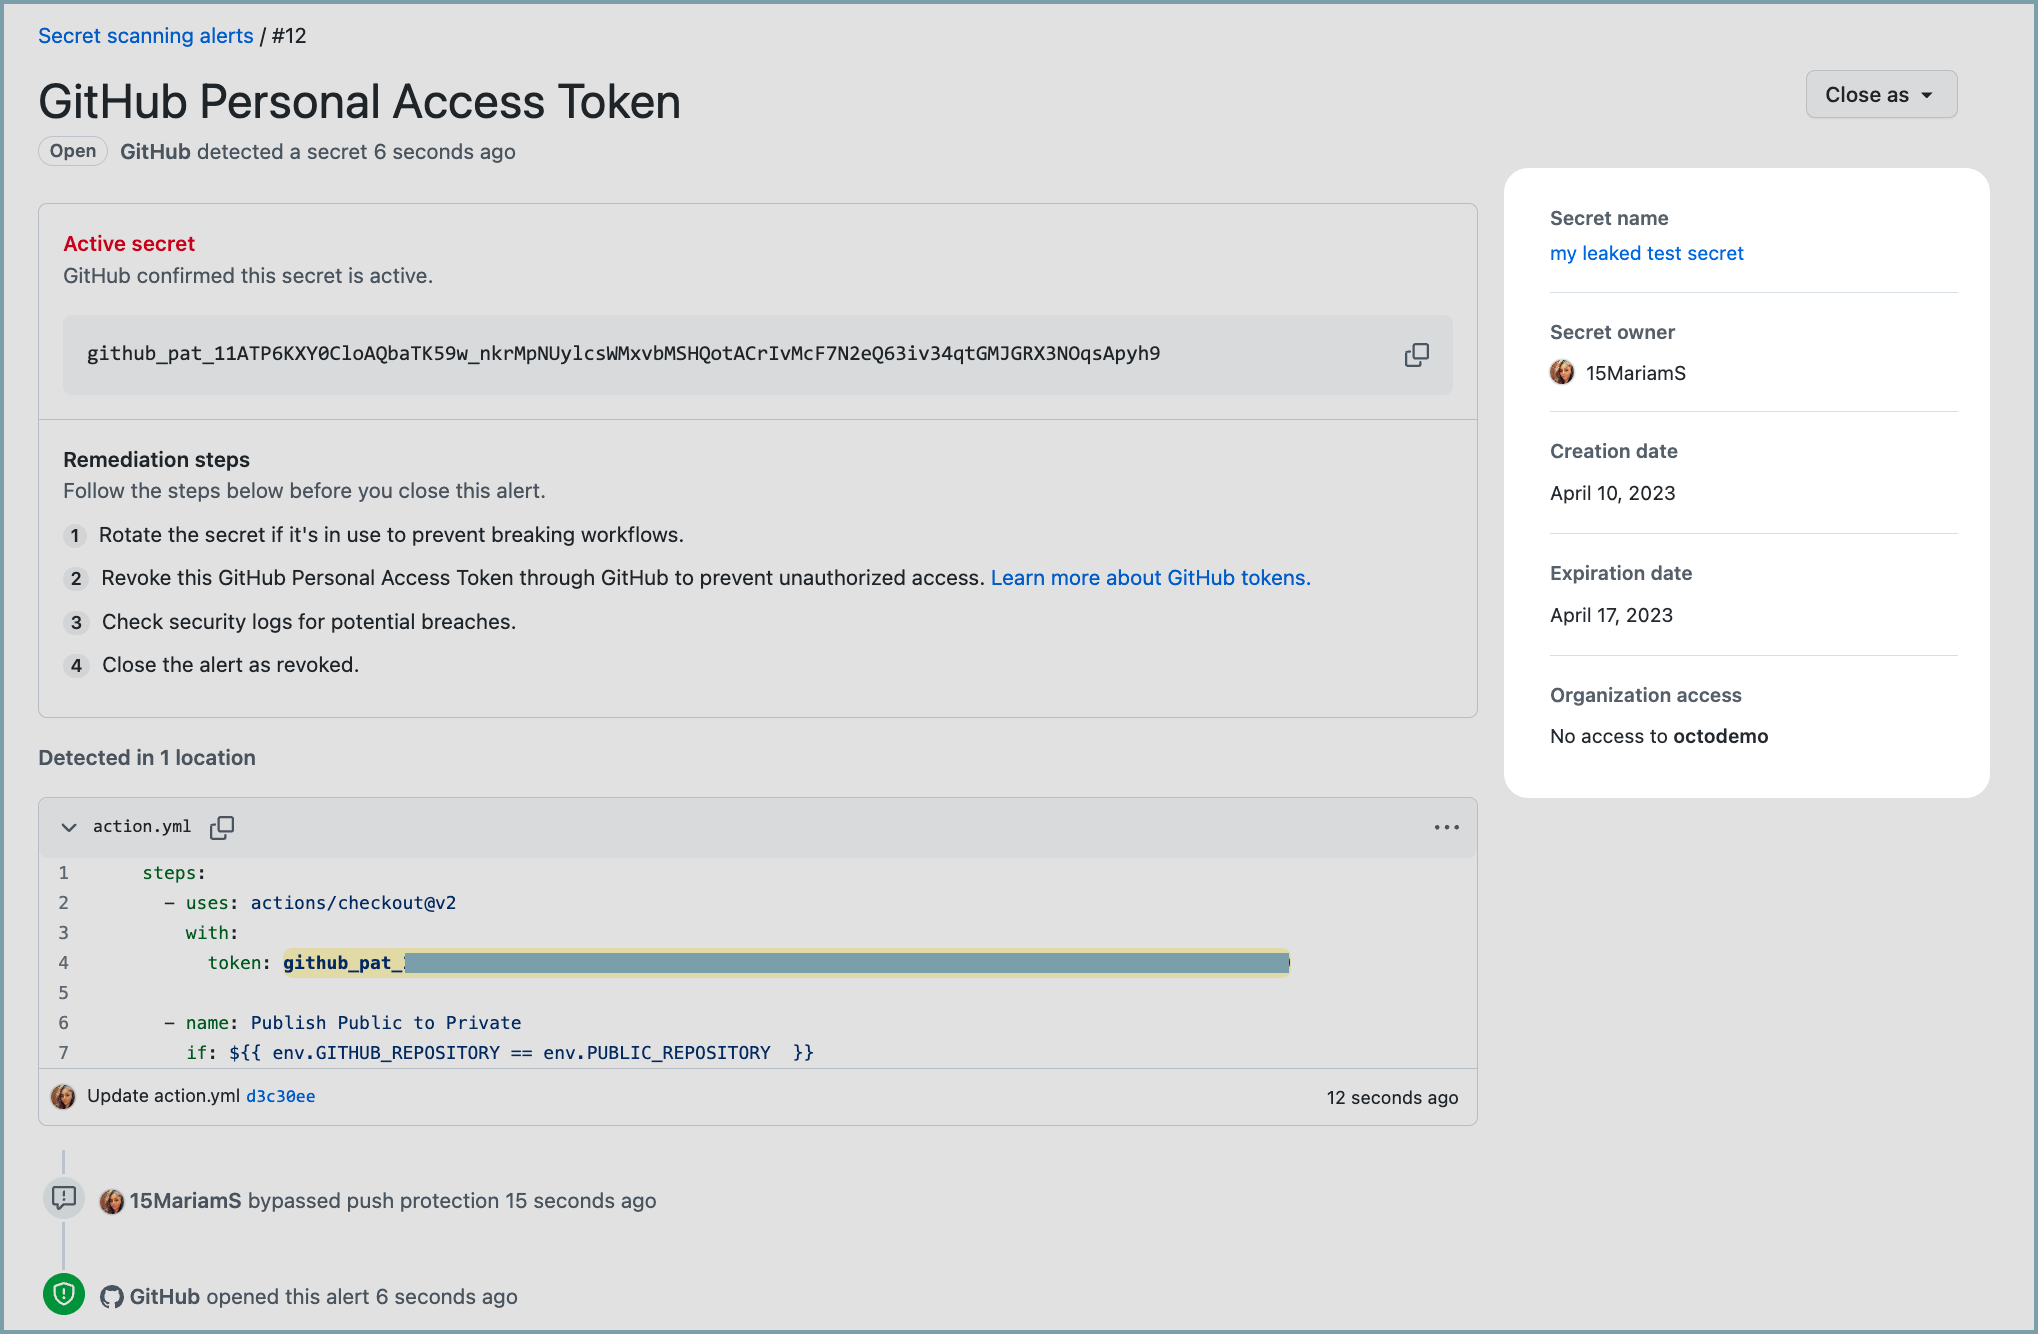This screenshot has height=1334, width=2038.
Task: Click the April 17, 2023 expiration date
Action: pos(1611,615)
